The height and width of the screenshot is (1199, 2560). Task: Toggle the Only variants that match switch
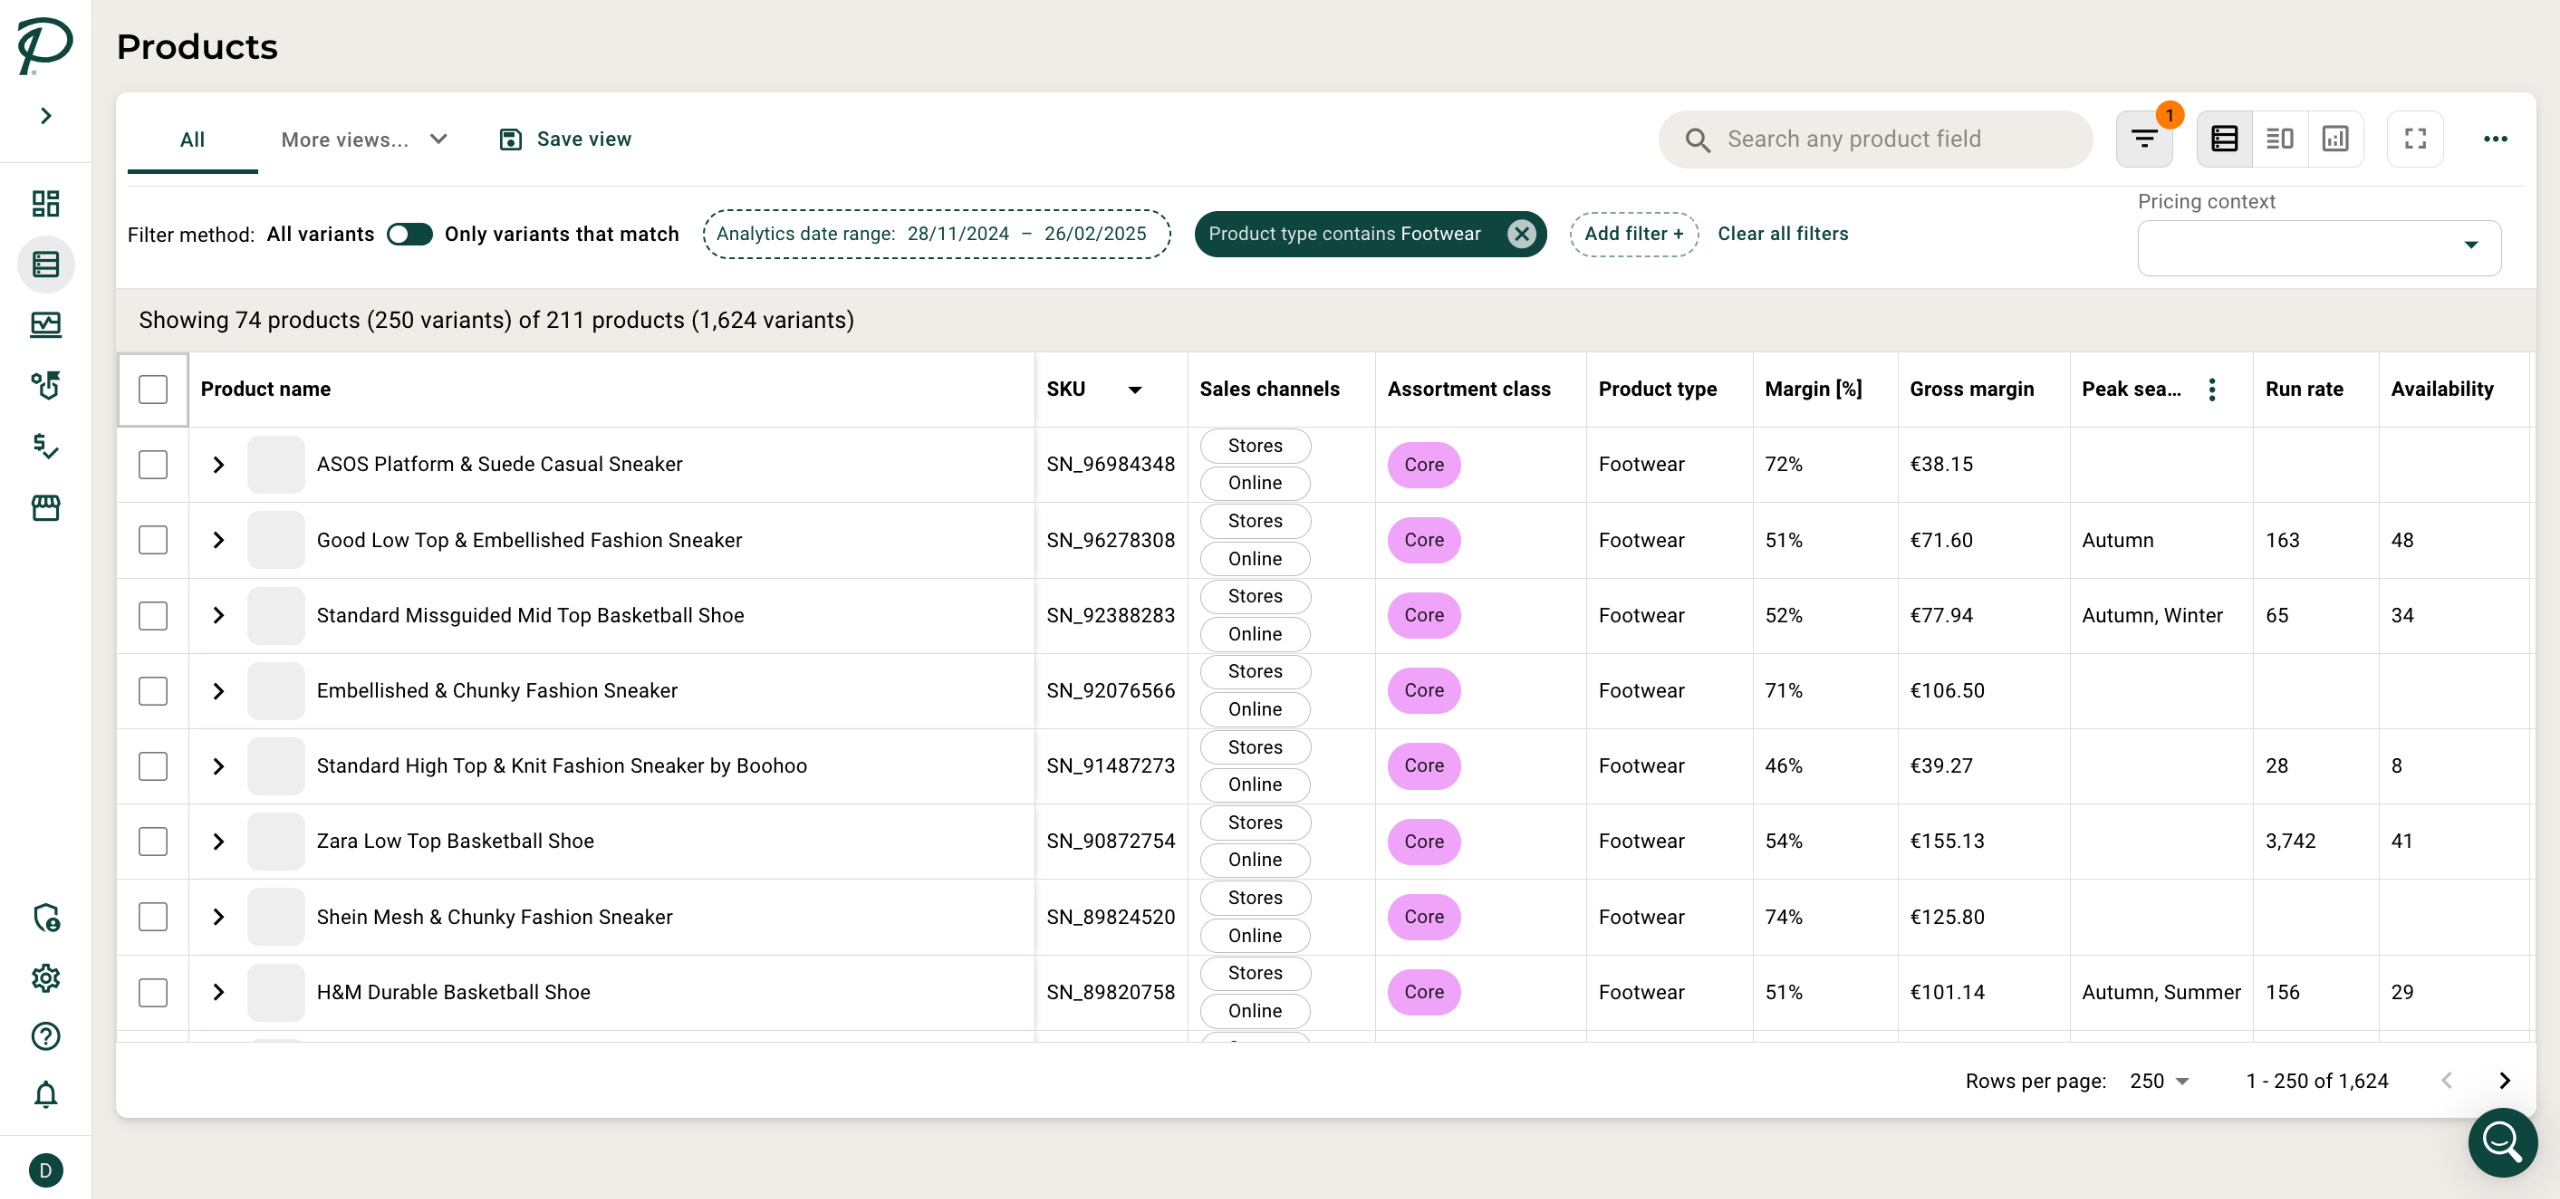click(409, 234)
